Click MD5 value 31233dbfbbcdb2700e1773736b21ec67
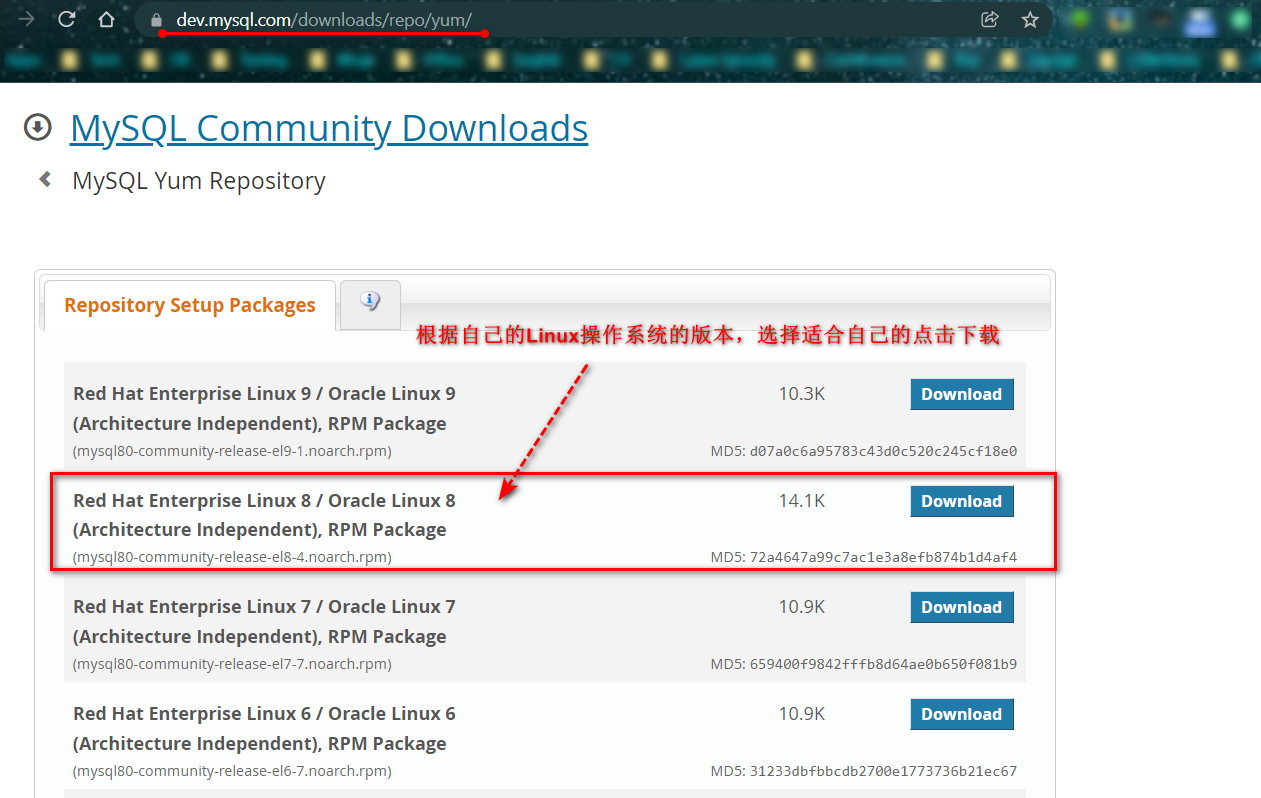1261x798 pixels. tap(883, 771)
